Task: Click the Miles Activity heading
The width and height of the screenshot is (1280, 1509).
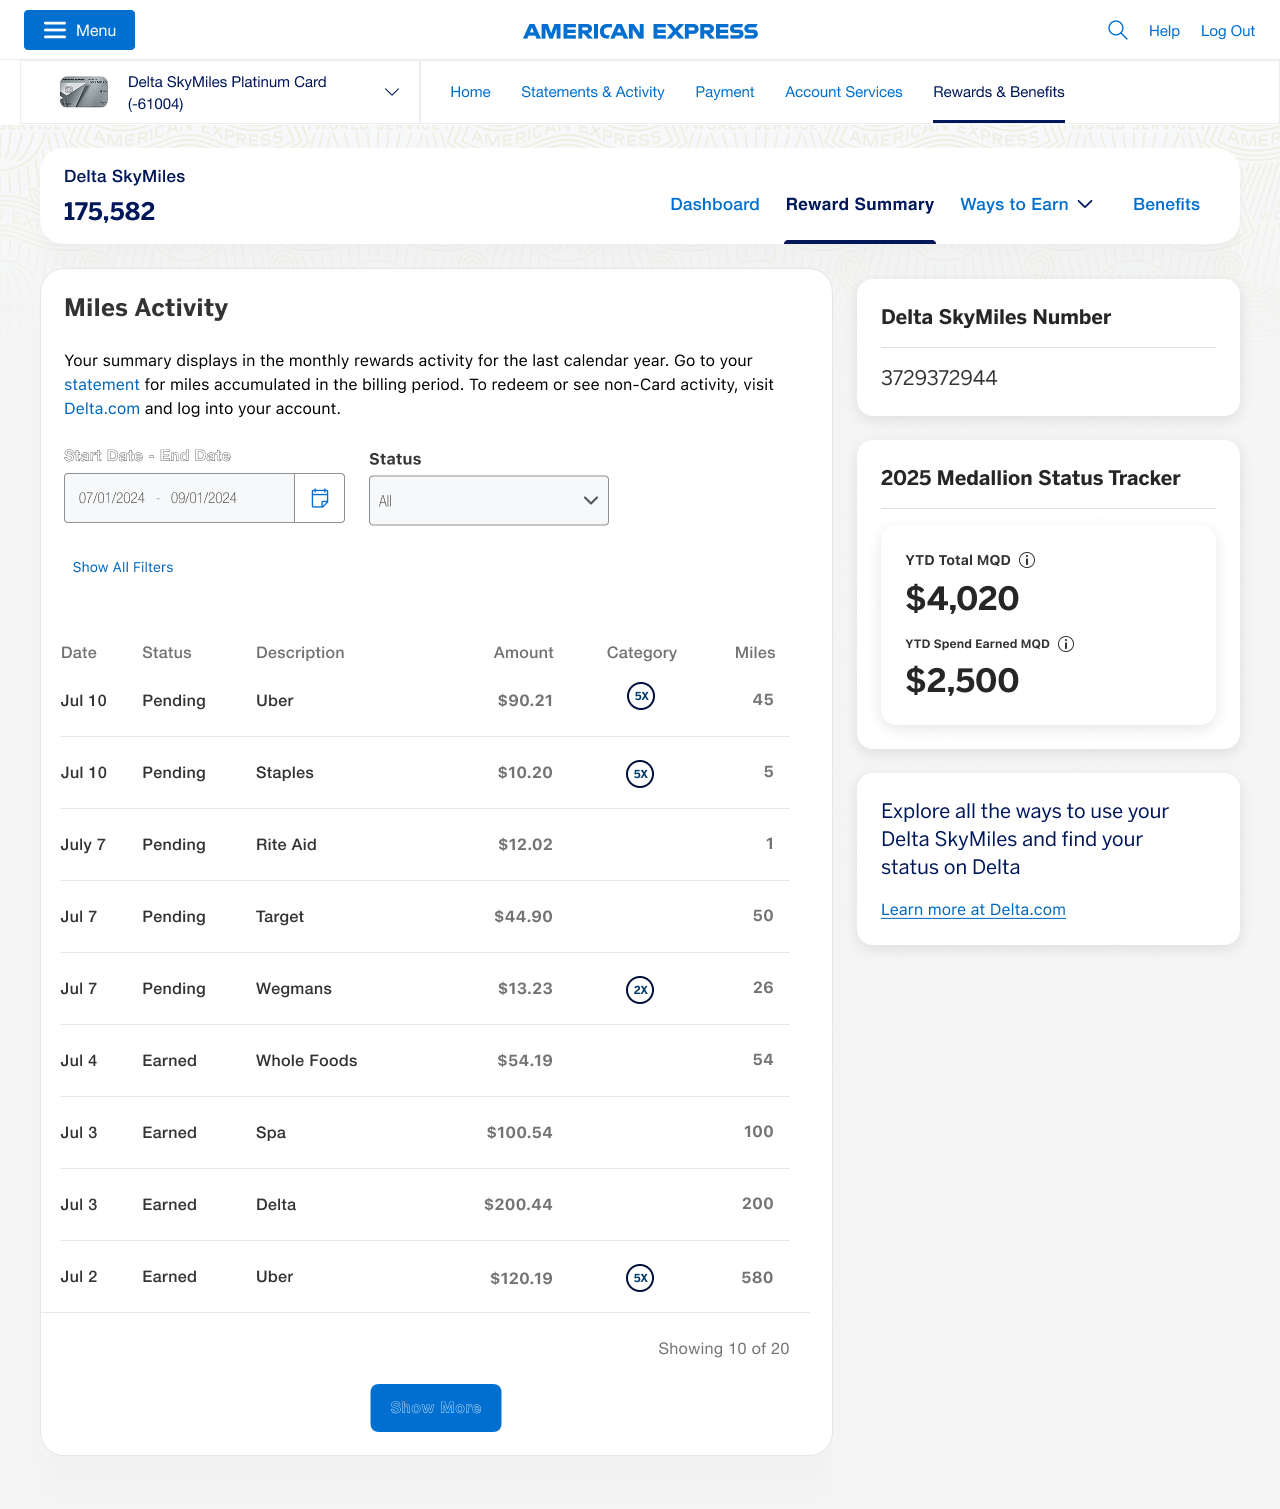Action: (146, 308)
